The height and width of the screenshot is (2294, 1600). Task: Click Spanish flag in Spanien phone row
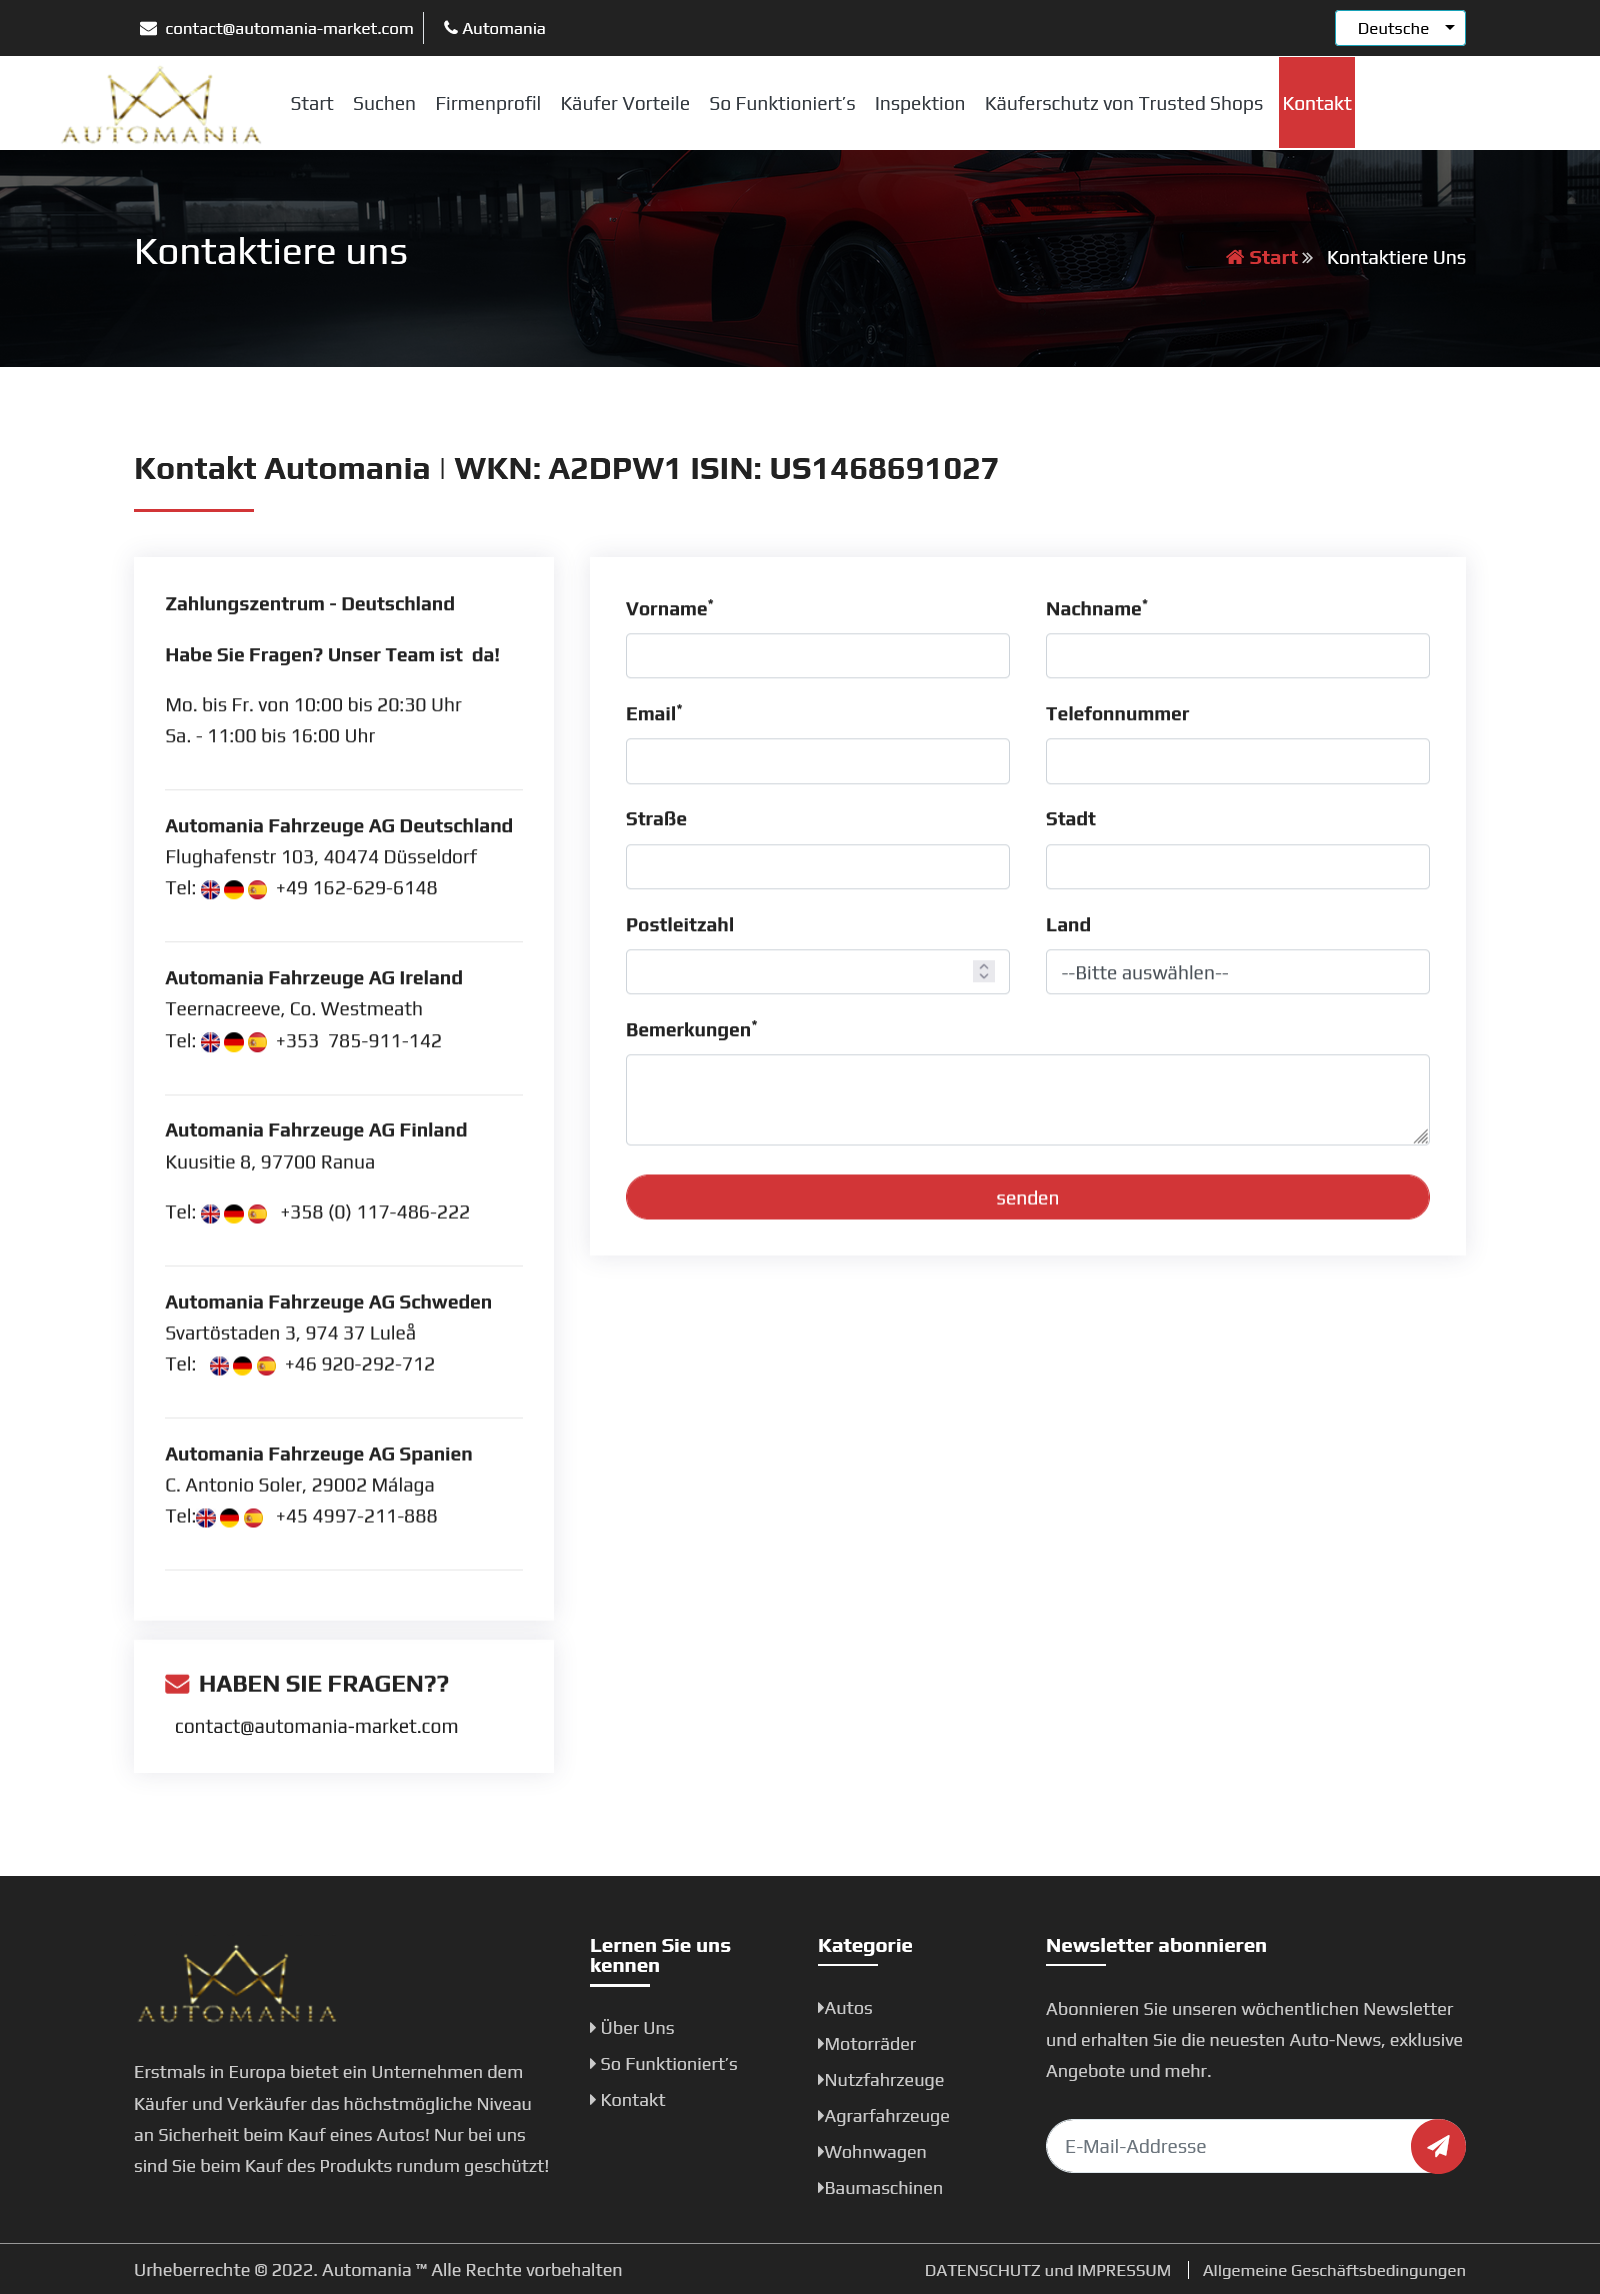point(254,1517)
